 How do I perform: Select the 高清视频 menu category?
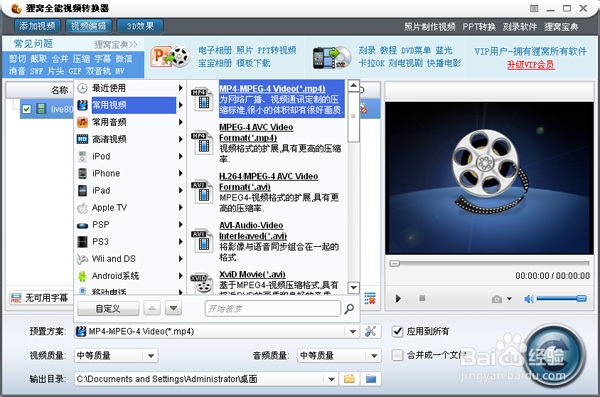click(130, 139)
